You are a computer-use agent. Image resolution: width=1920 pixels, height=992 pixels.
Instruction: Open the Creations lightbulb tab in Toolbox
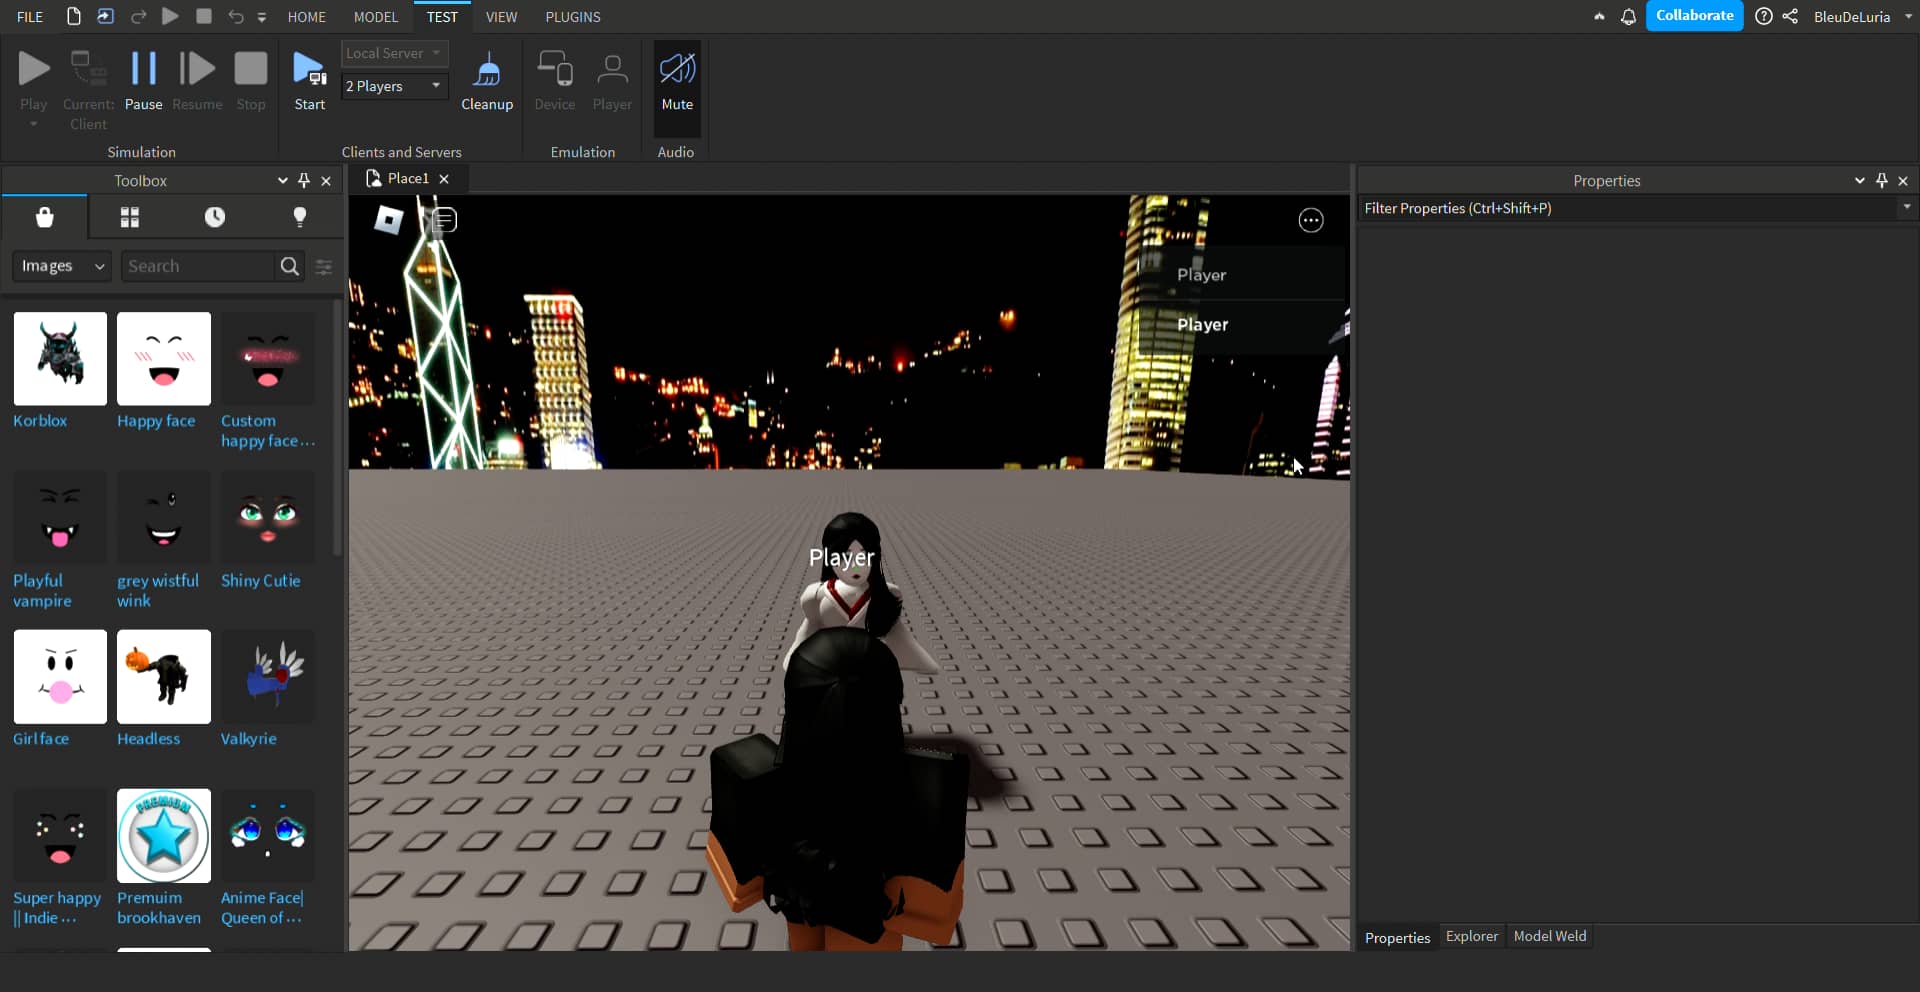(x=299, y=217)
